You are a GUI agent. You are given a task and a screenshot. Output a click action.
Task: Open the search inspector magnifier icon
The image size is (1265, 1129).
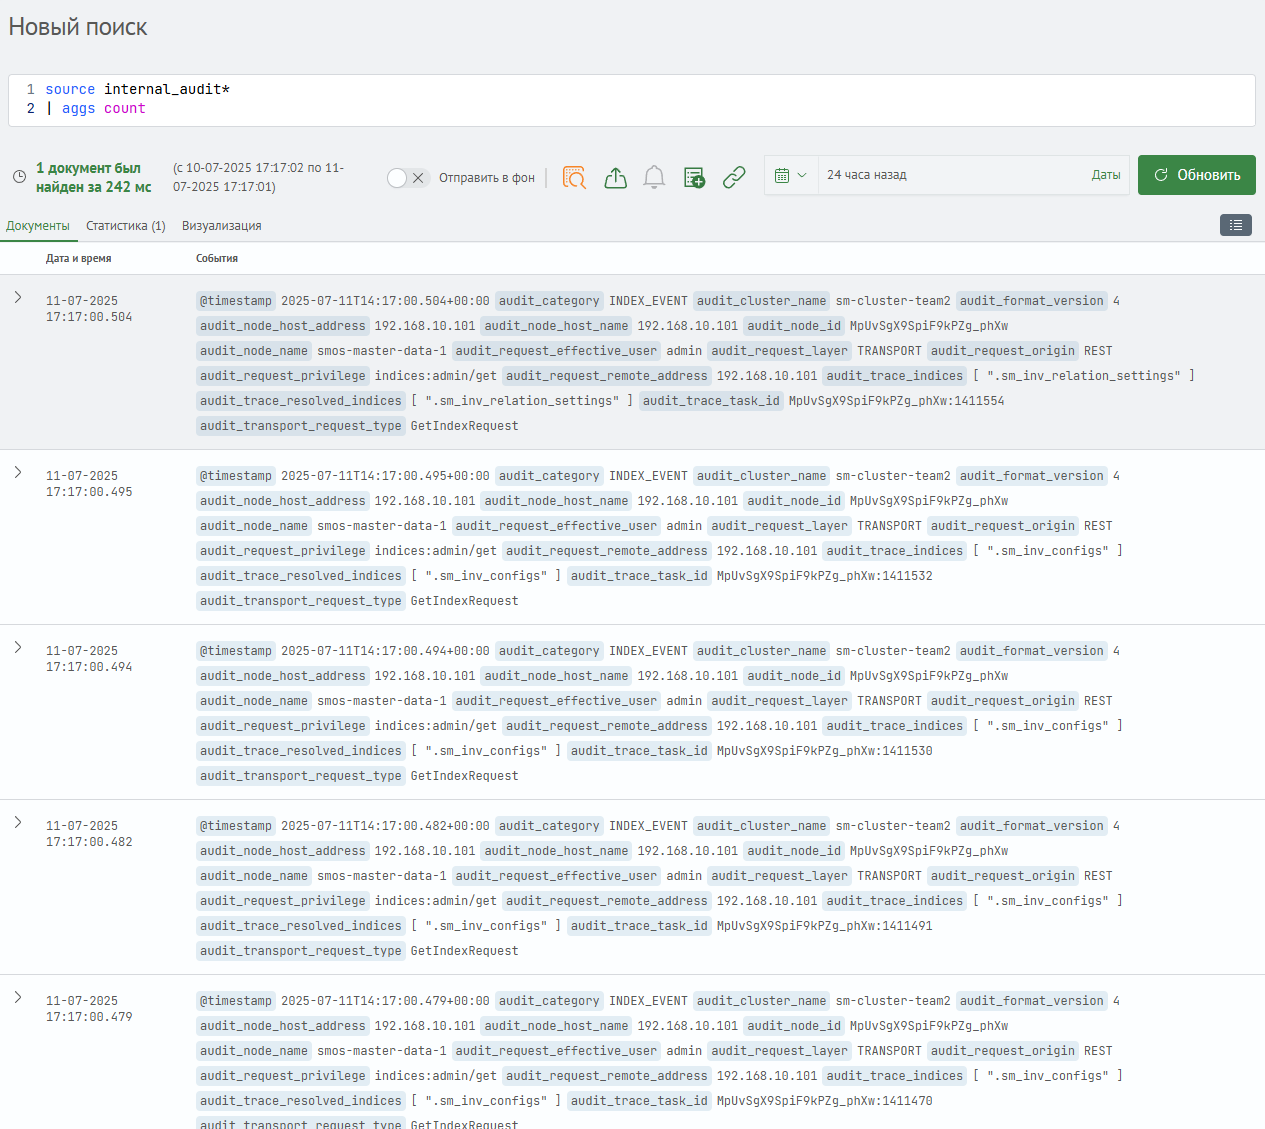point(574,178)
